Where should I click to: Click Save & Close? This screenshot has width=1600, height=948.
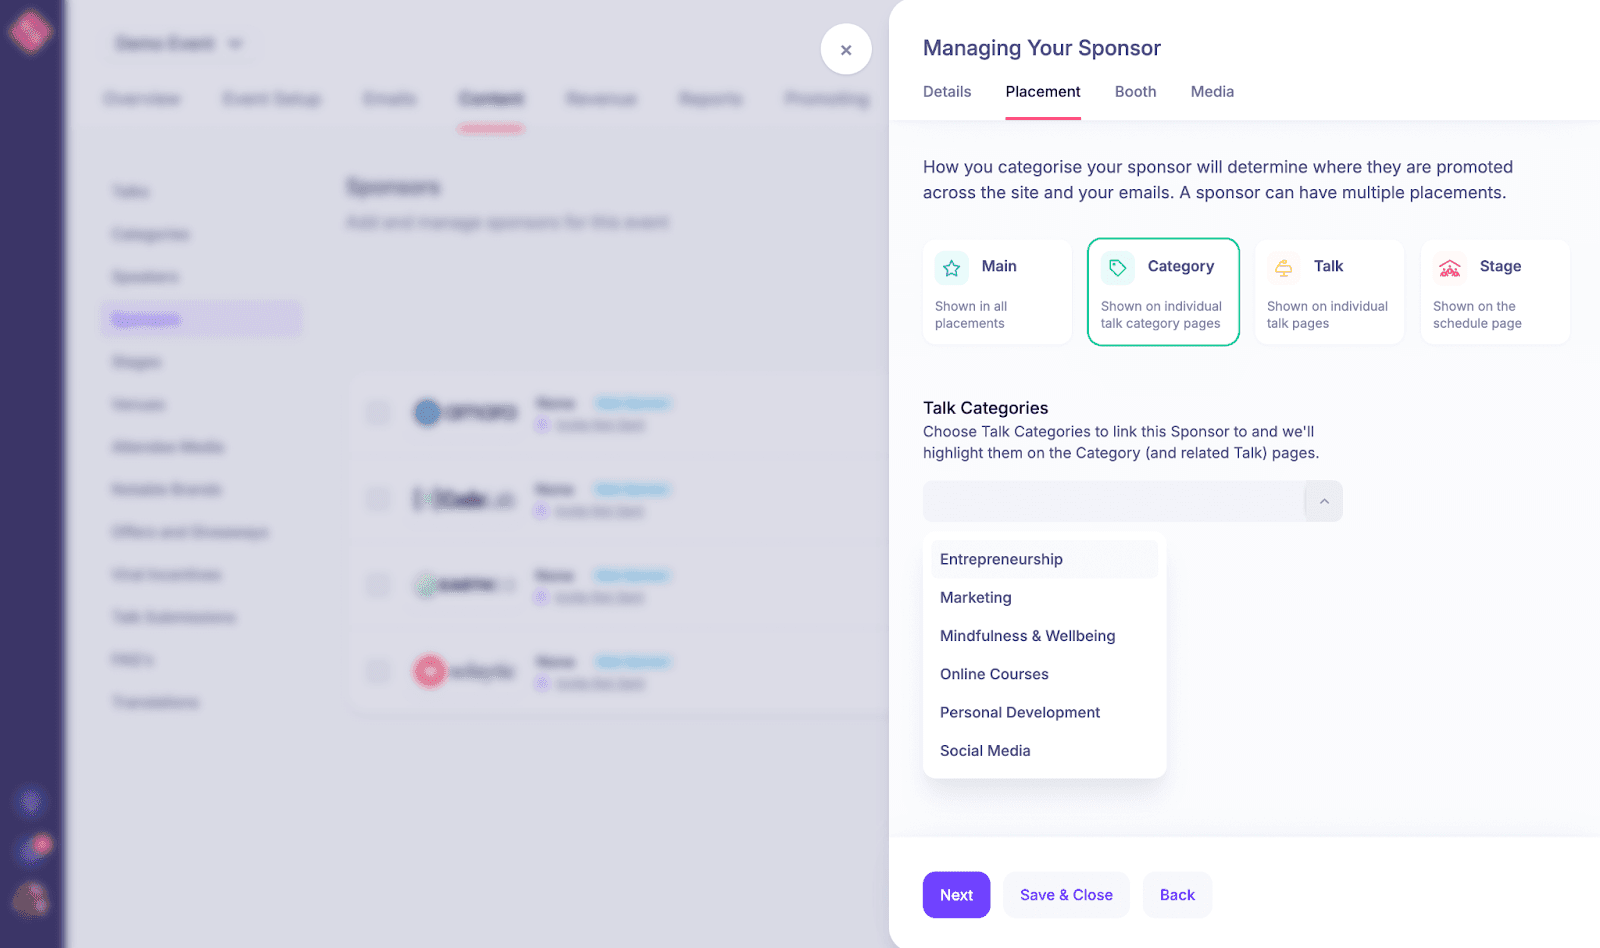[x=1066, y=895]
